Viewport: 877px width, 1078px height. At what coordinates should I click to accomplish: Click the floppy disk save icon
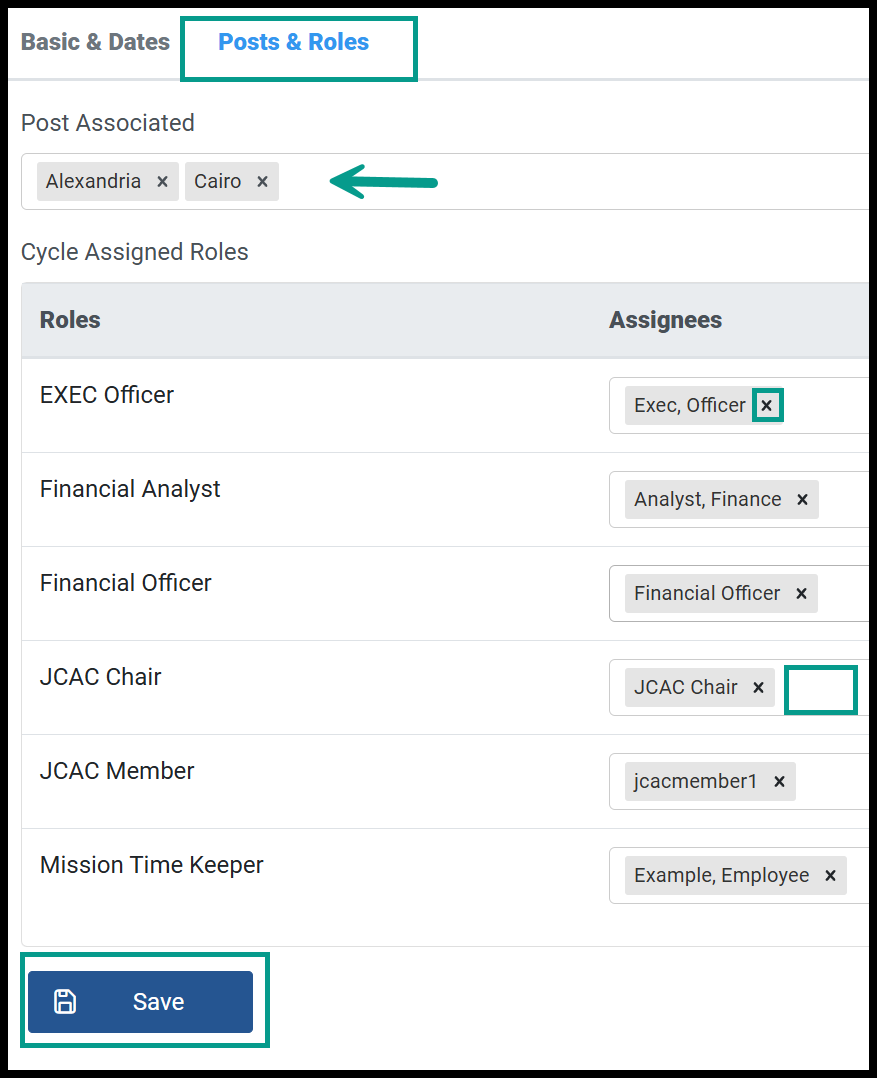[65, 1002]
